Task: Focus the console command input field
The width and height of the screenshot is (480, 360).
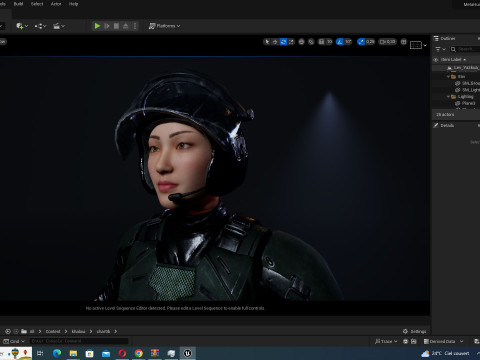Action: pyautogui.click(x=79, y=341)
